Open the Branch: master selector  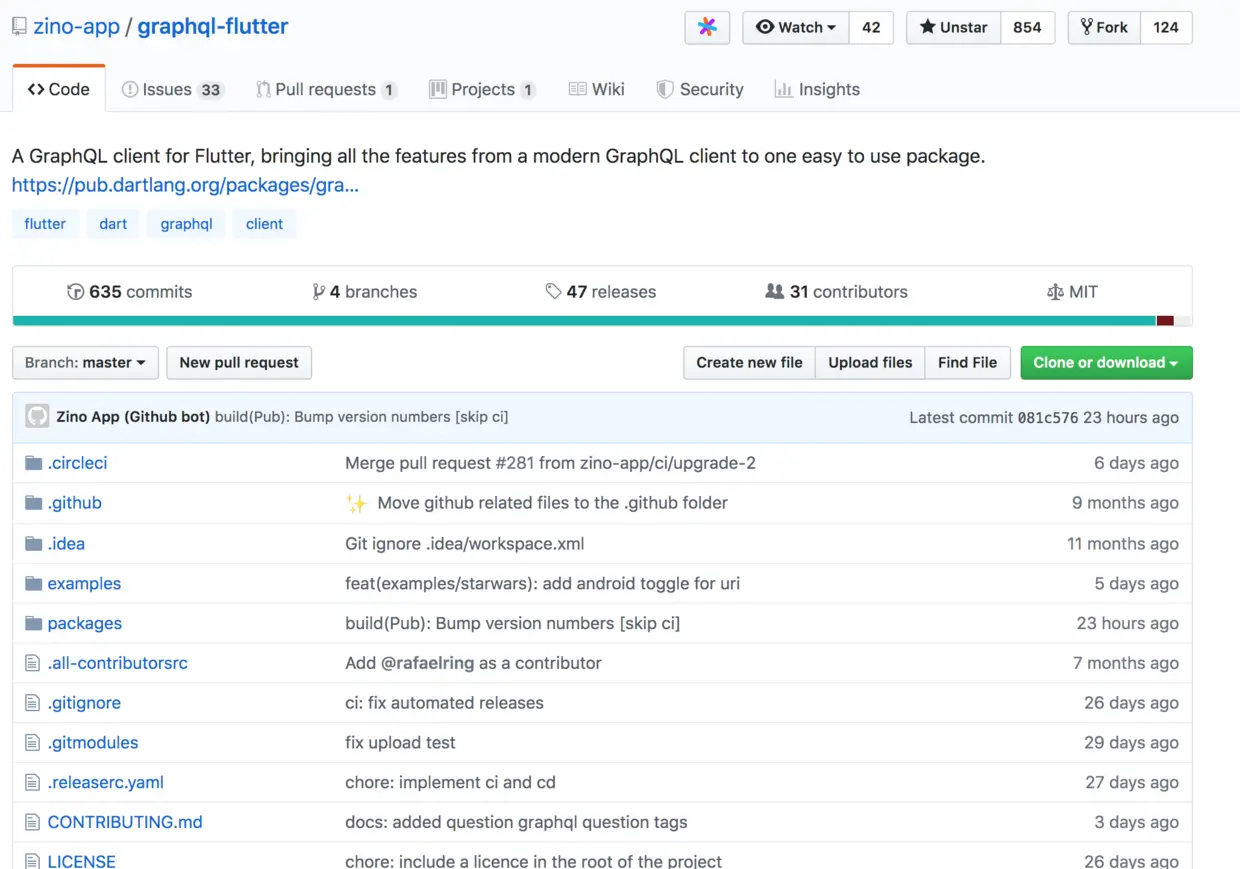click(85, 362)
